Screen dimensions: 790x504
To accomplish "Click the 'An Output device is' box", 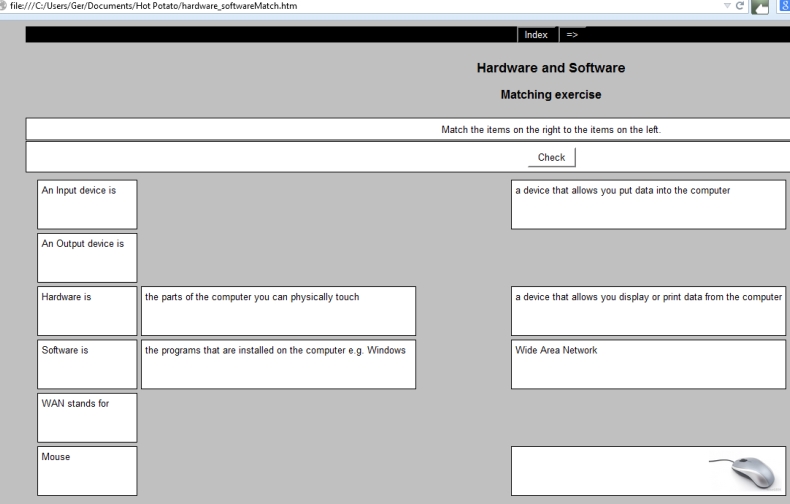I will pyautogui.click(x=87, y=257).
